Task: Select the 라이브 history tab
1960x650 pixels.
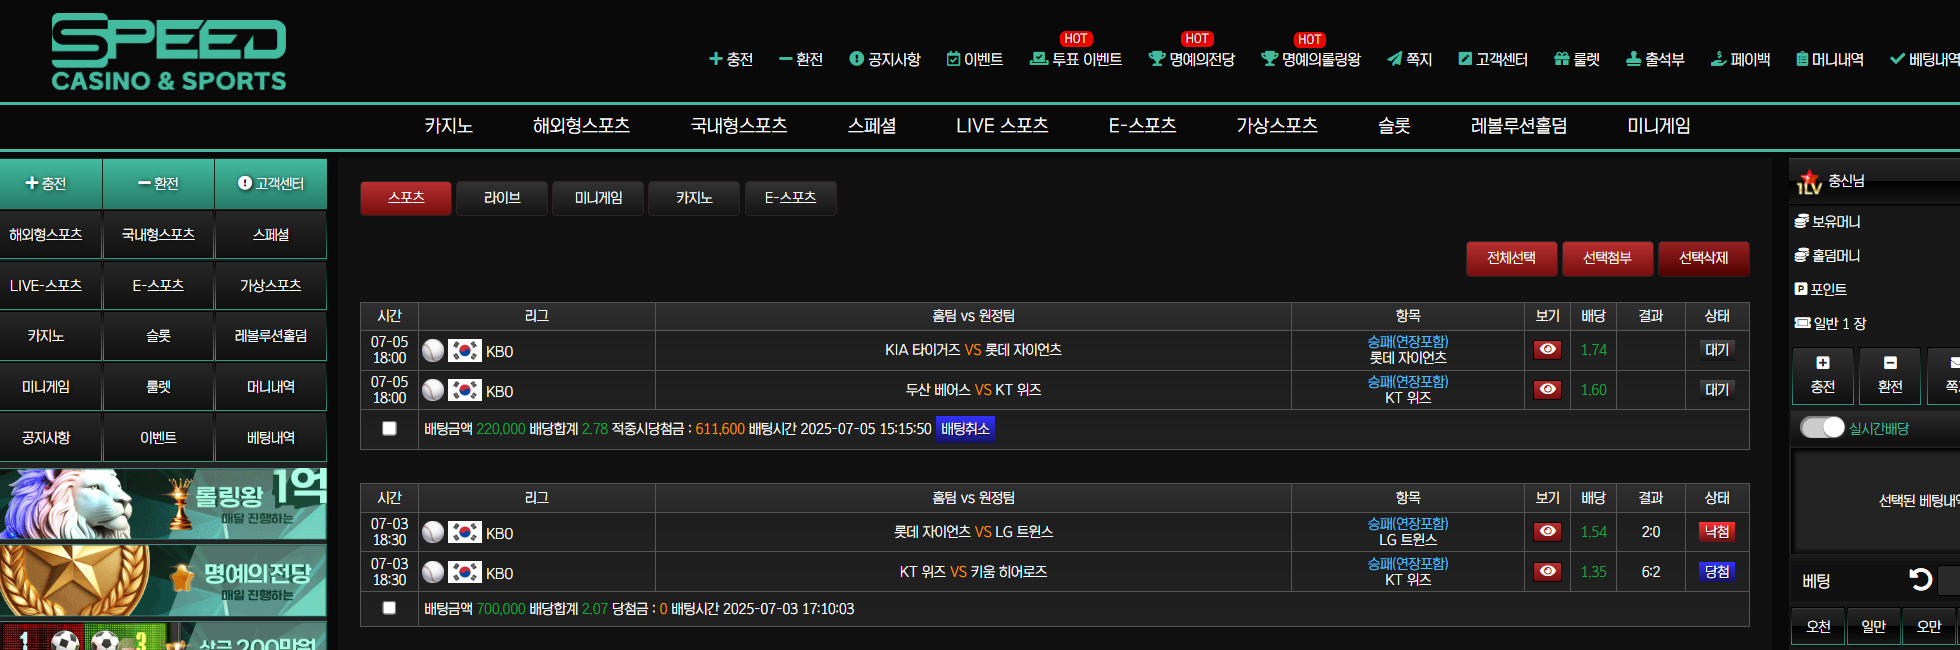Action: coord(502,198)
